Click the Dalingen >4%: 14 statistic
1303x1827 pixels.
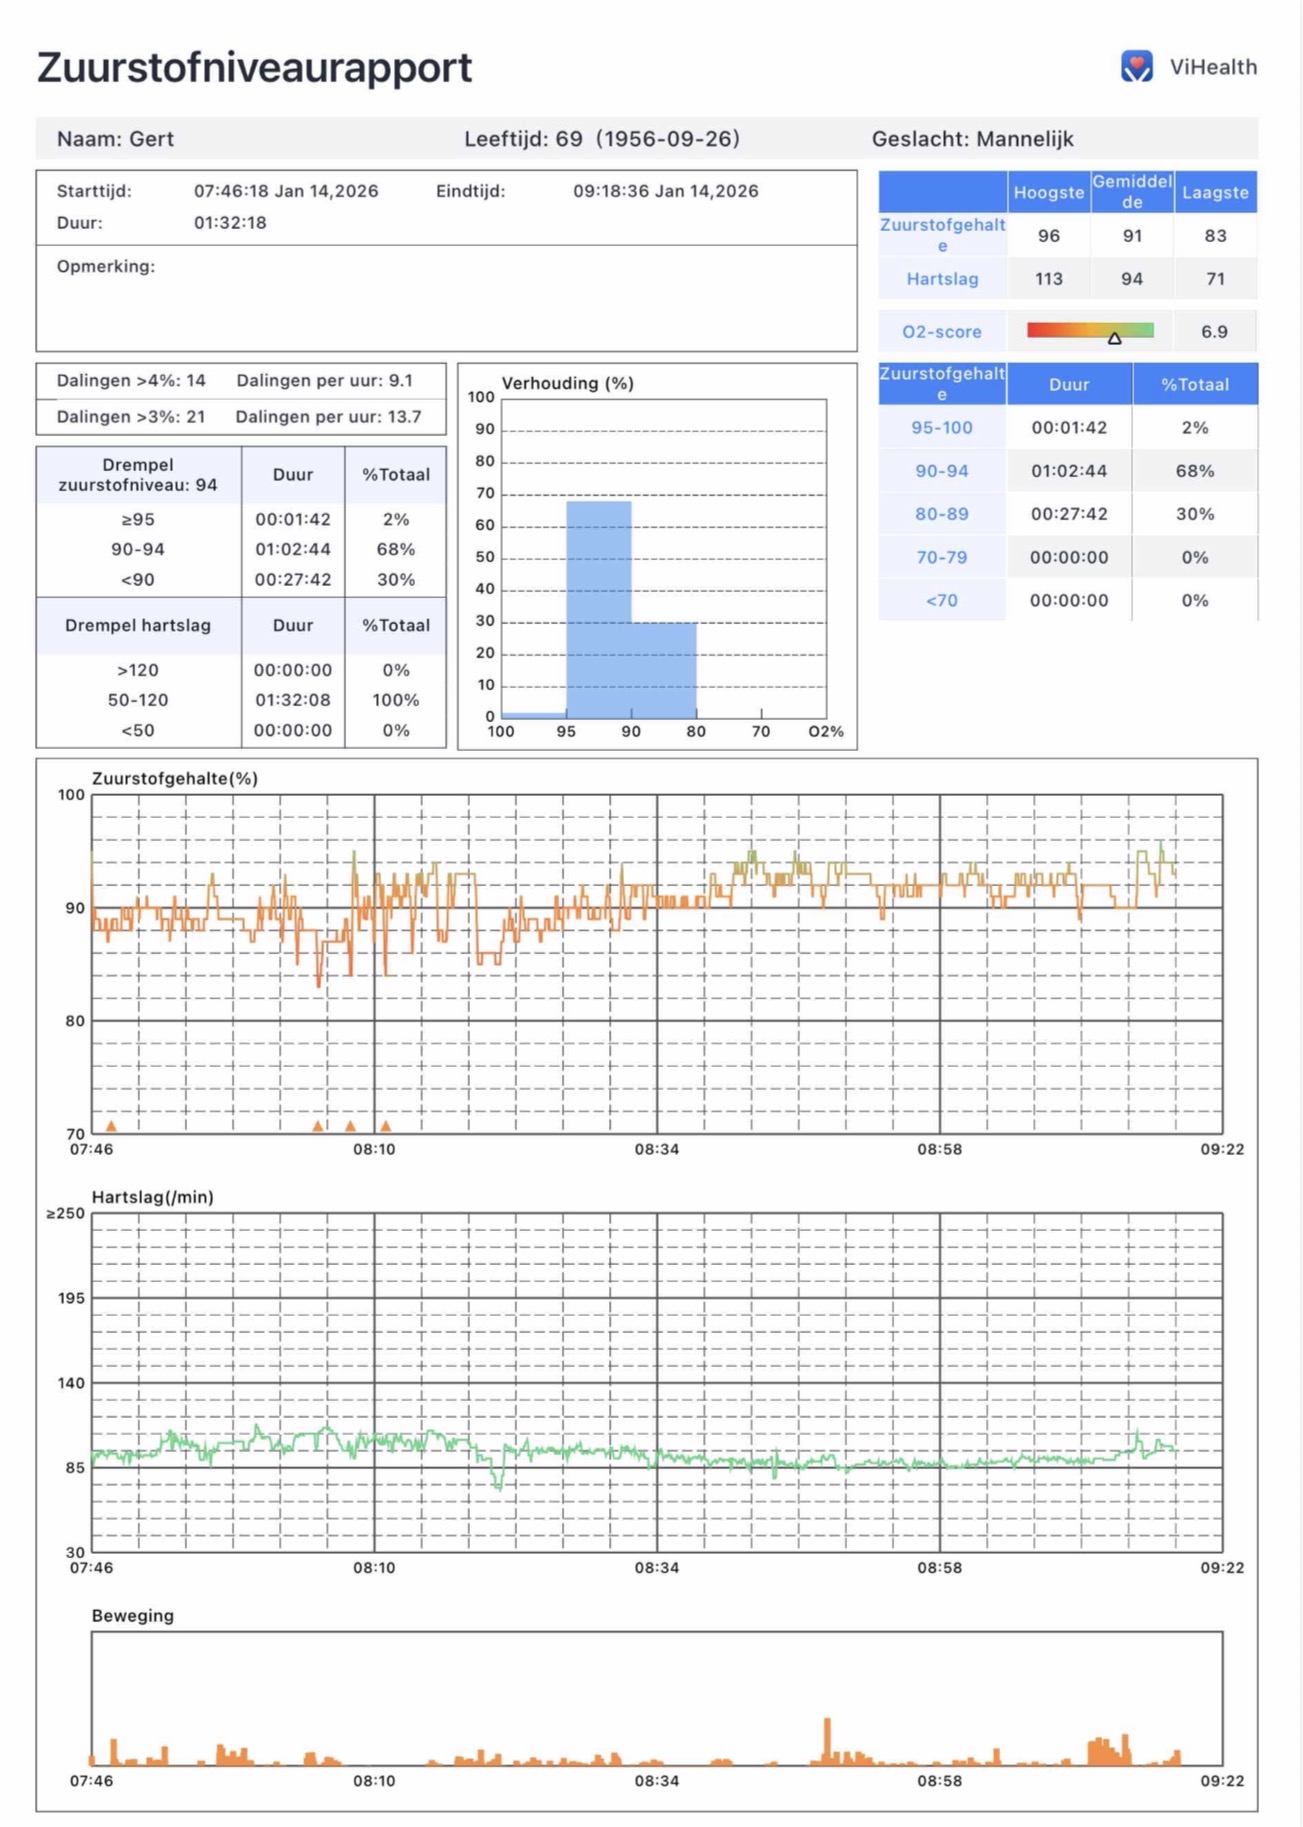click(x=131, y=381)
